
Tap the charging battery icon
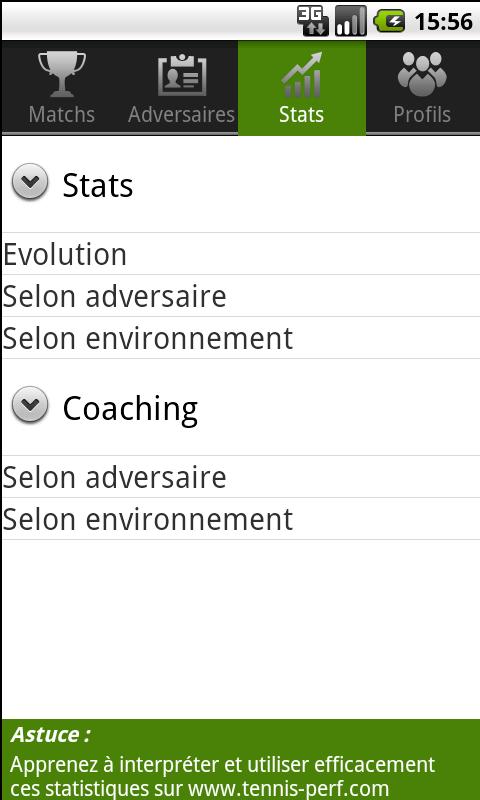(x=389, y=21)
